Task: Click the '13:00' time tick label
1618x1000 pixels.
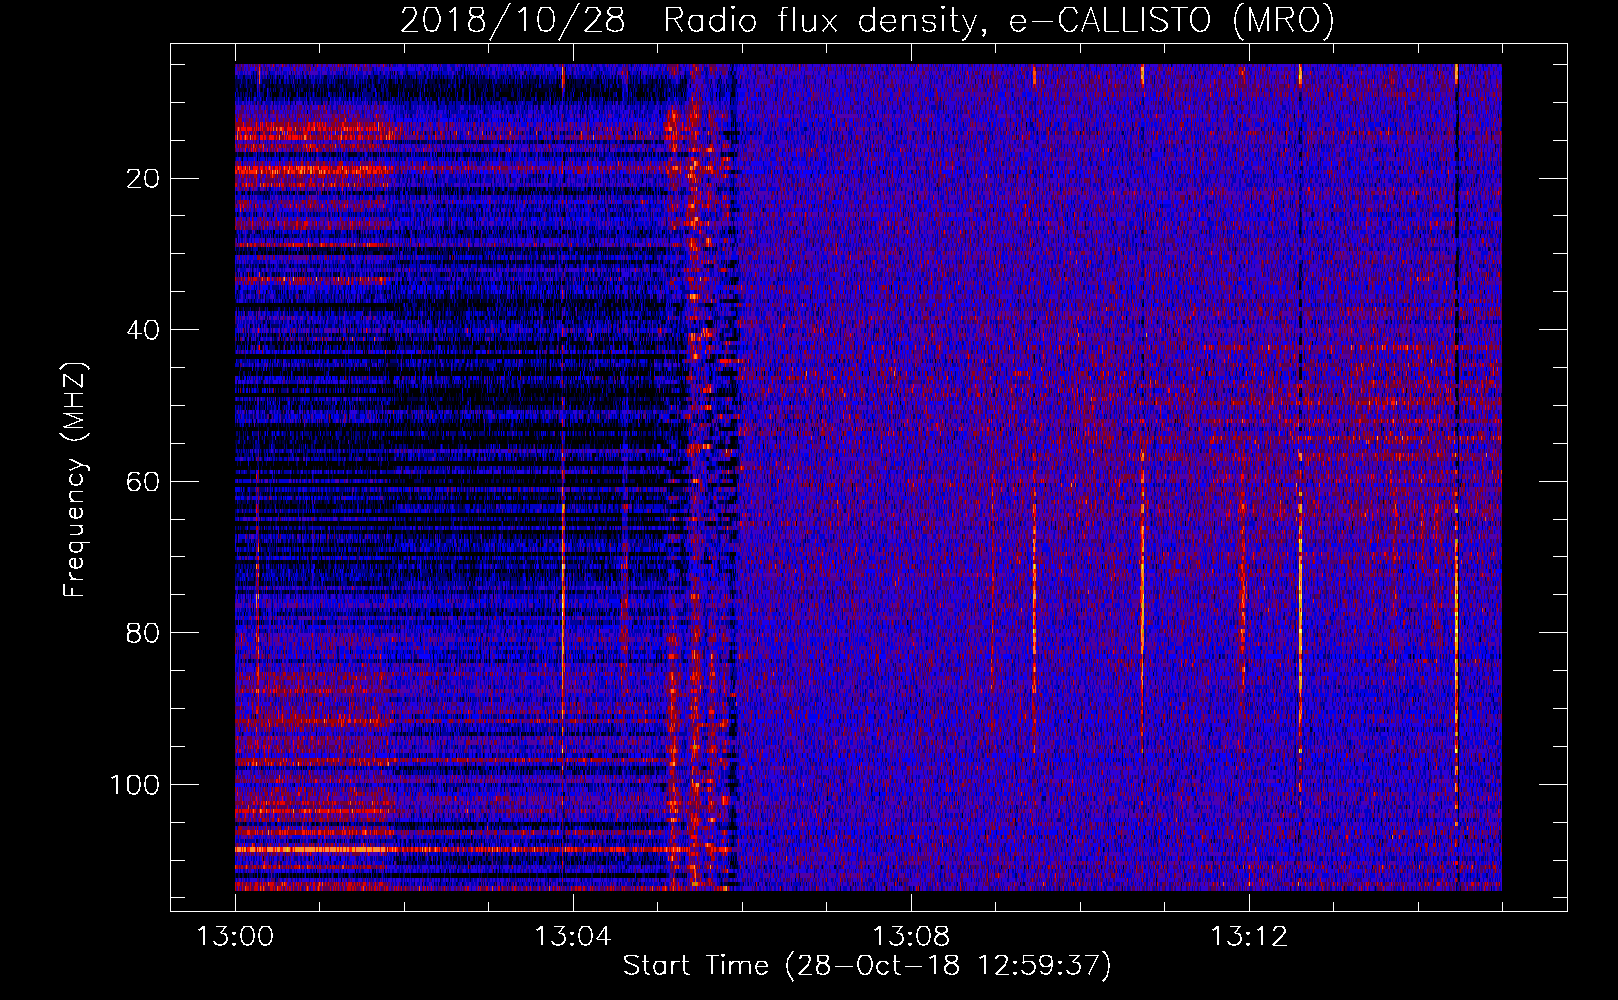Action: [235, 937]
